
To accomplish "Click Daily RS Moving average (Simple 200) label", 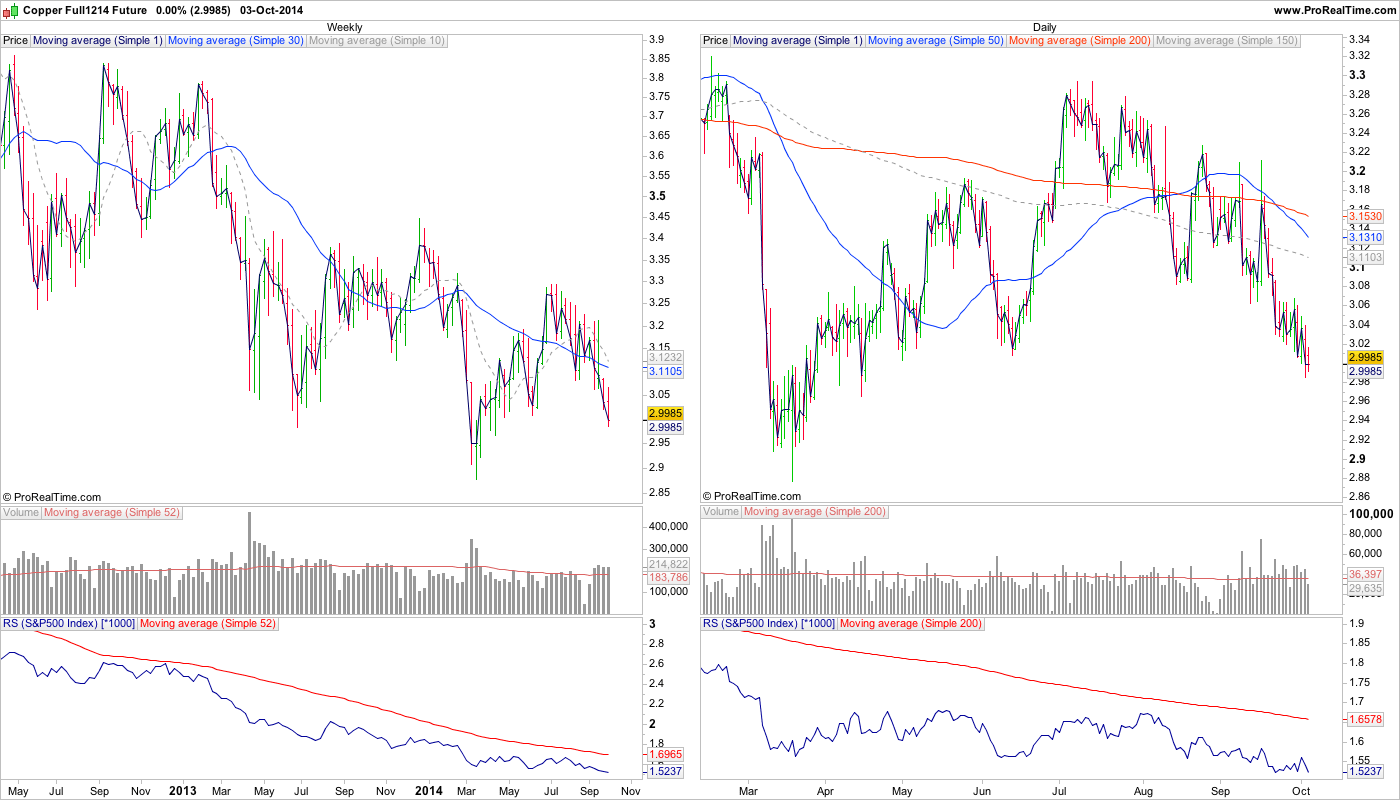I will point(911,624).
